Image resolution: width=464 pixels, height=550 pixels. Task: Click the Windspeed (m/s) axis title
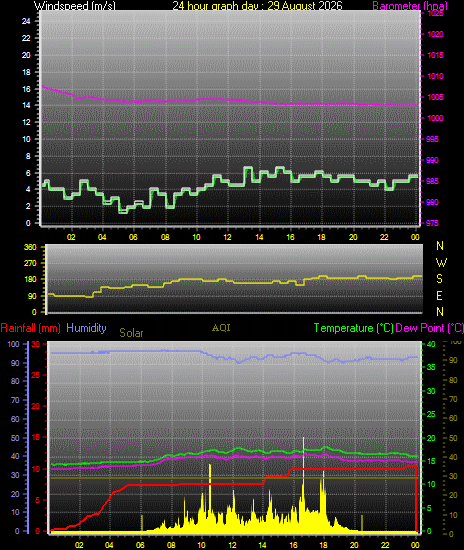[74, 5]
